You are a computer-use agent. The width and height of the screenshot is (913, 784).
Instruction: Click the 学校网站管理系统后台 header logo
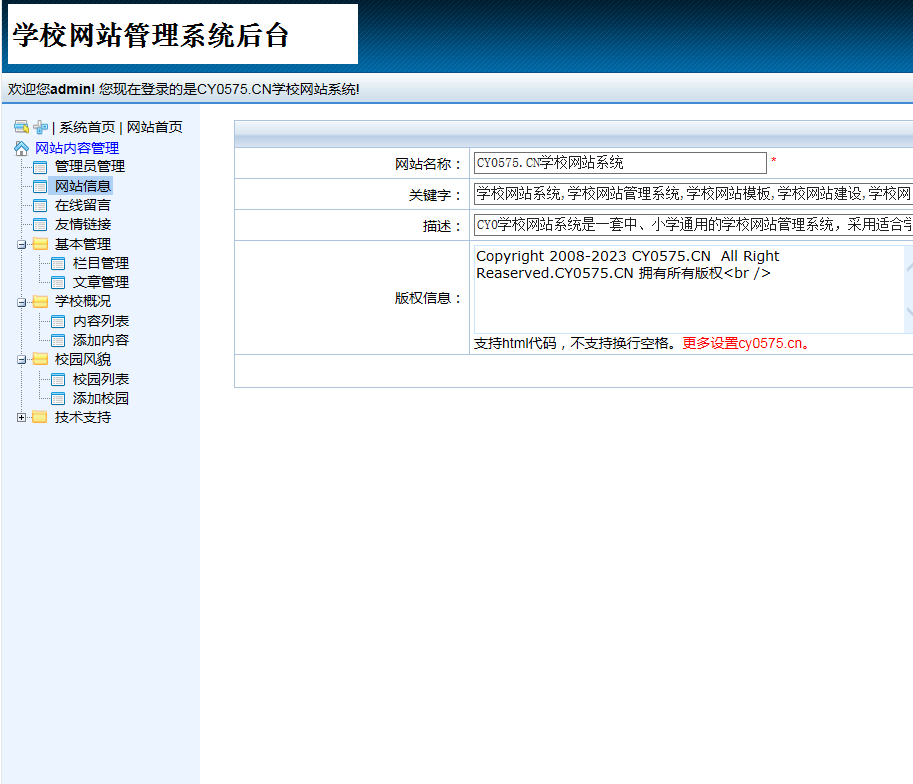click(x=183, y=34)
